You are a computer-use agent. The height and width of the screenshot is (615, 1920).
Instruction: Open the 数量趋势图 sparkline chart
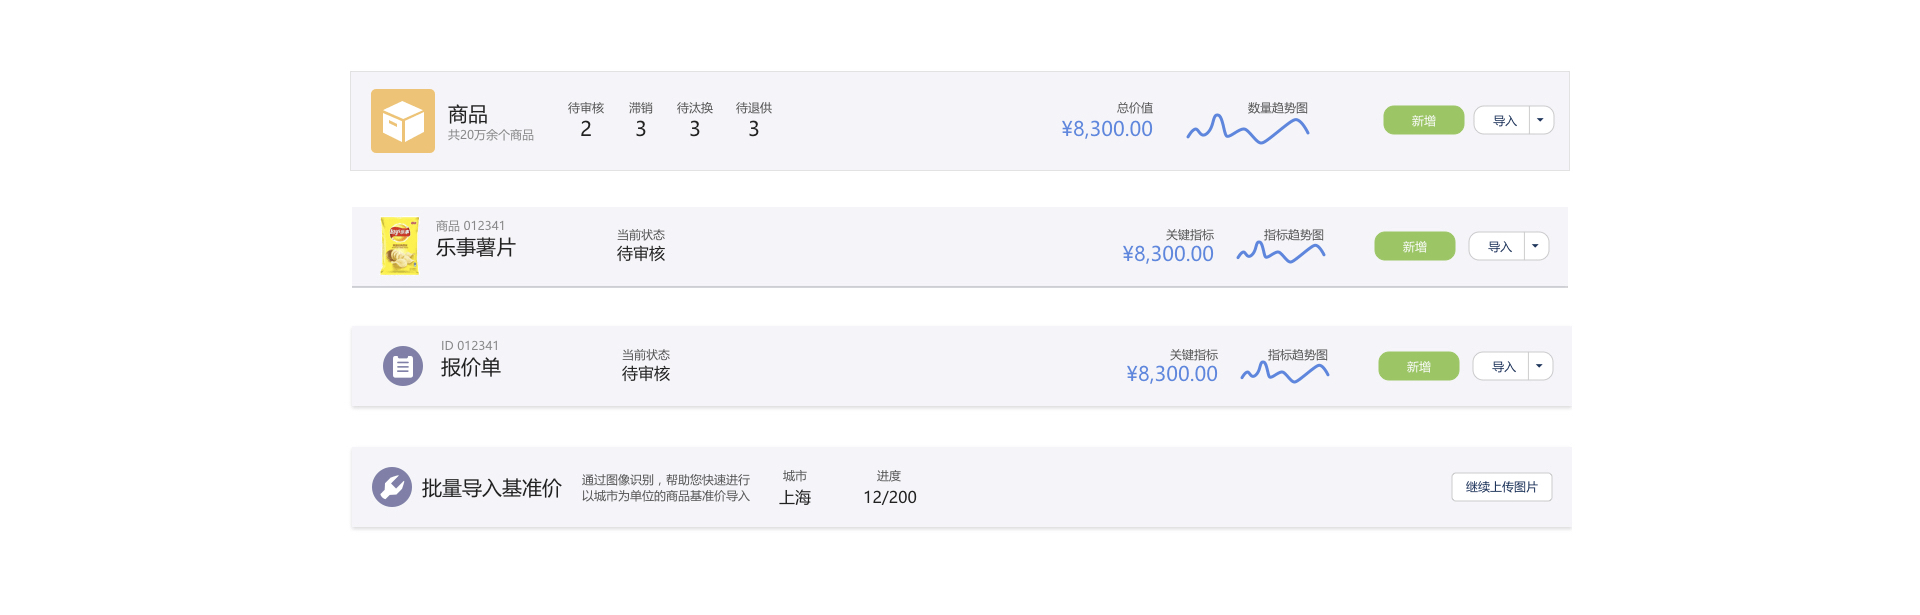[1248, 129]
